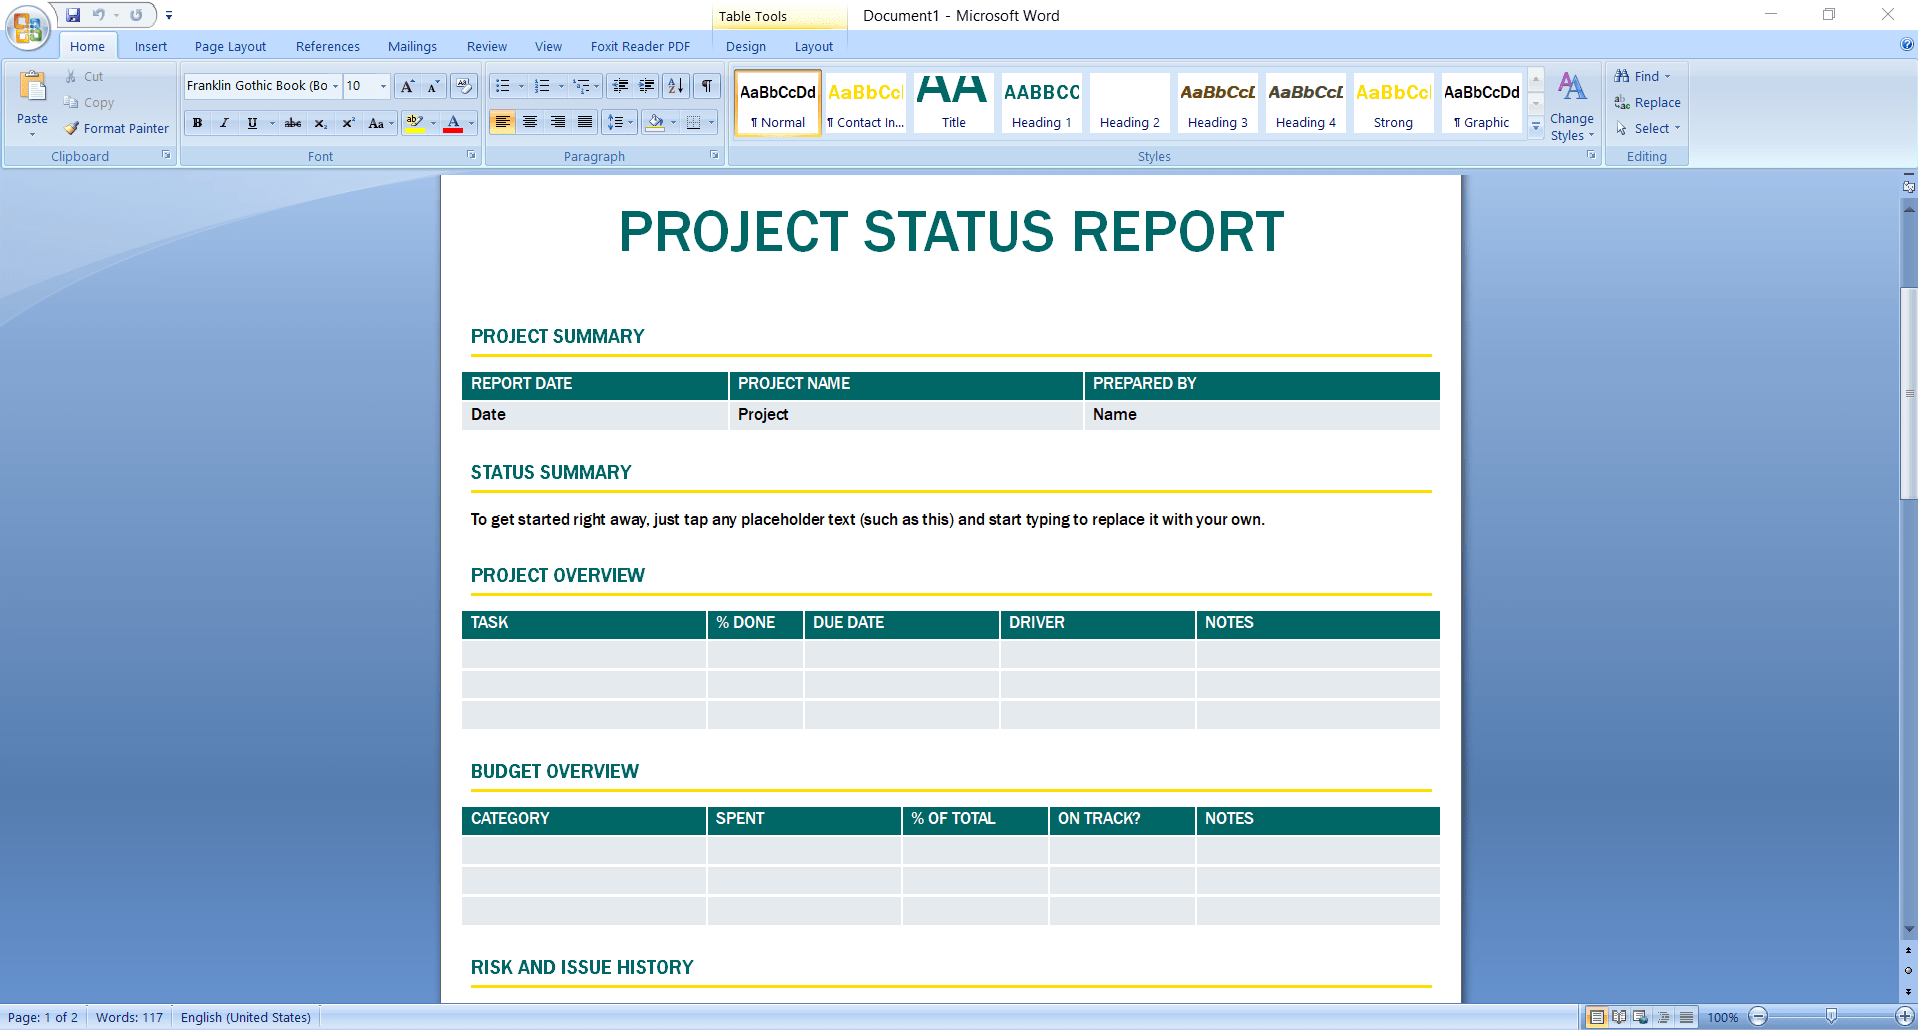Open the Line Spacing dropdown
Image resolution: width=1918 pixels, height=1030 pixels.
coord(619,122)
